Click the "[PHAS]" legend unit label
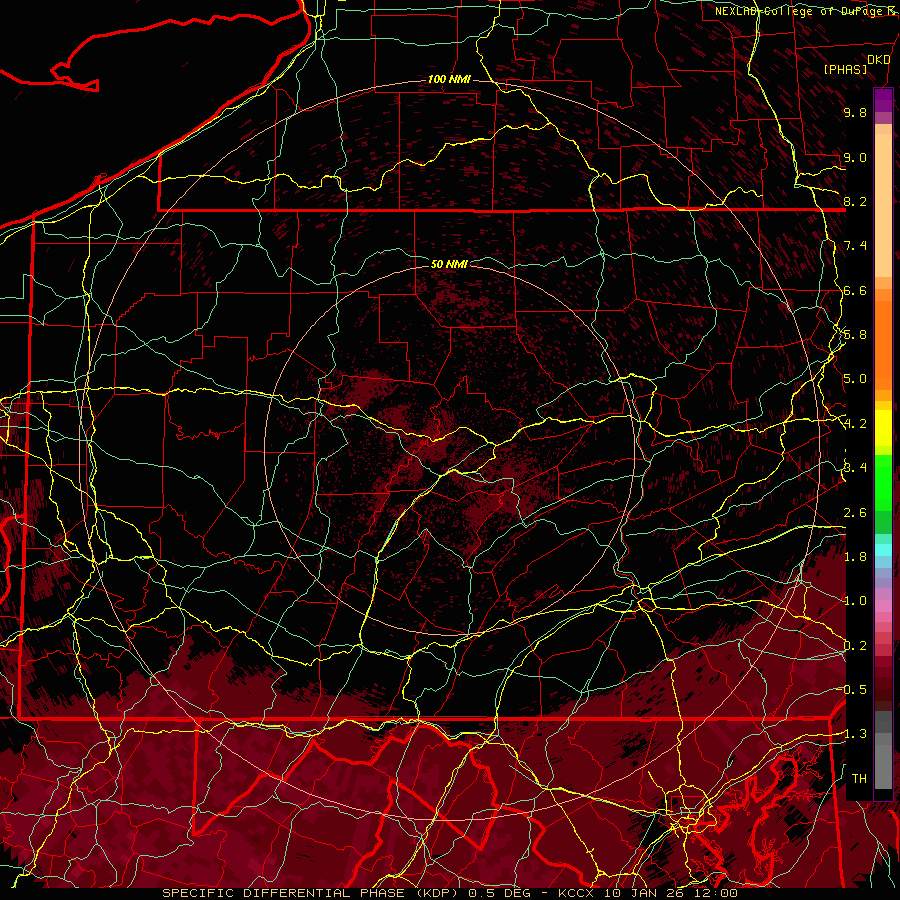Image resolution: width=900 pixels, height=900 pixels. tap(845, 70)
